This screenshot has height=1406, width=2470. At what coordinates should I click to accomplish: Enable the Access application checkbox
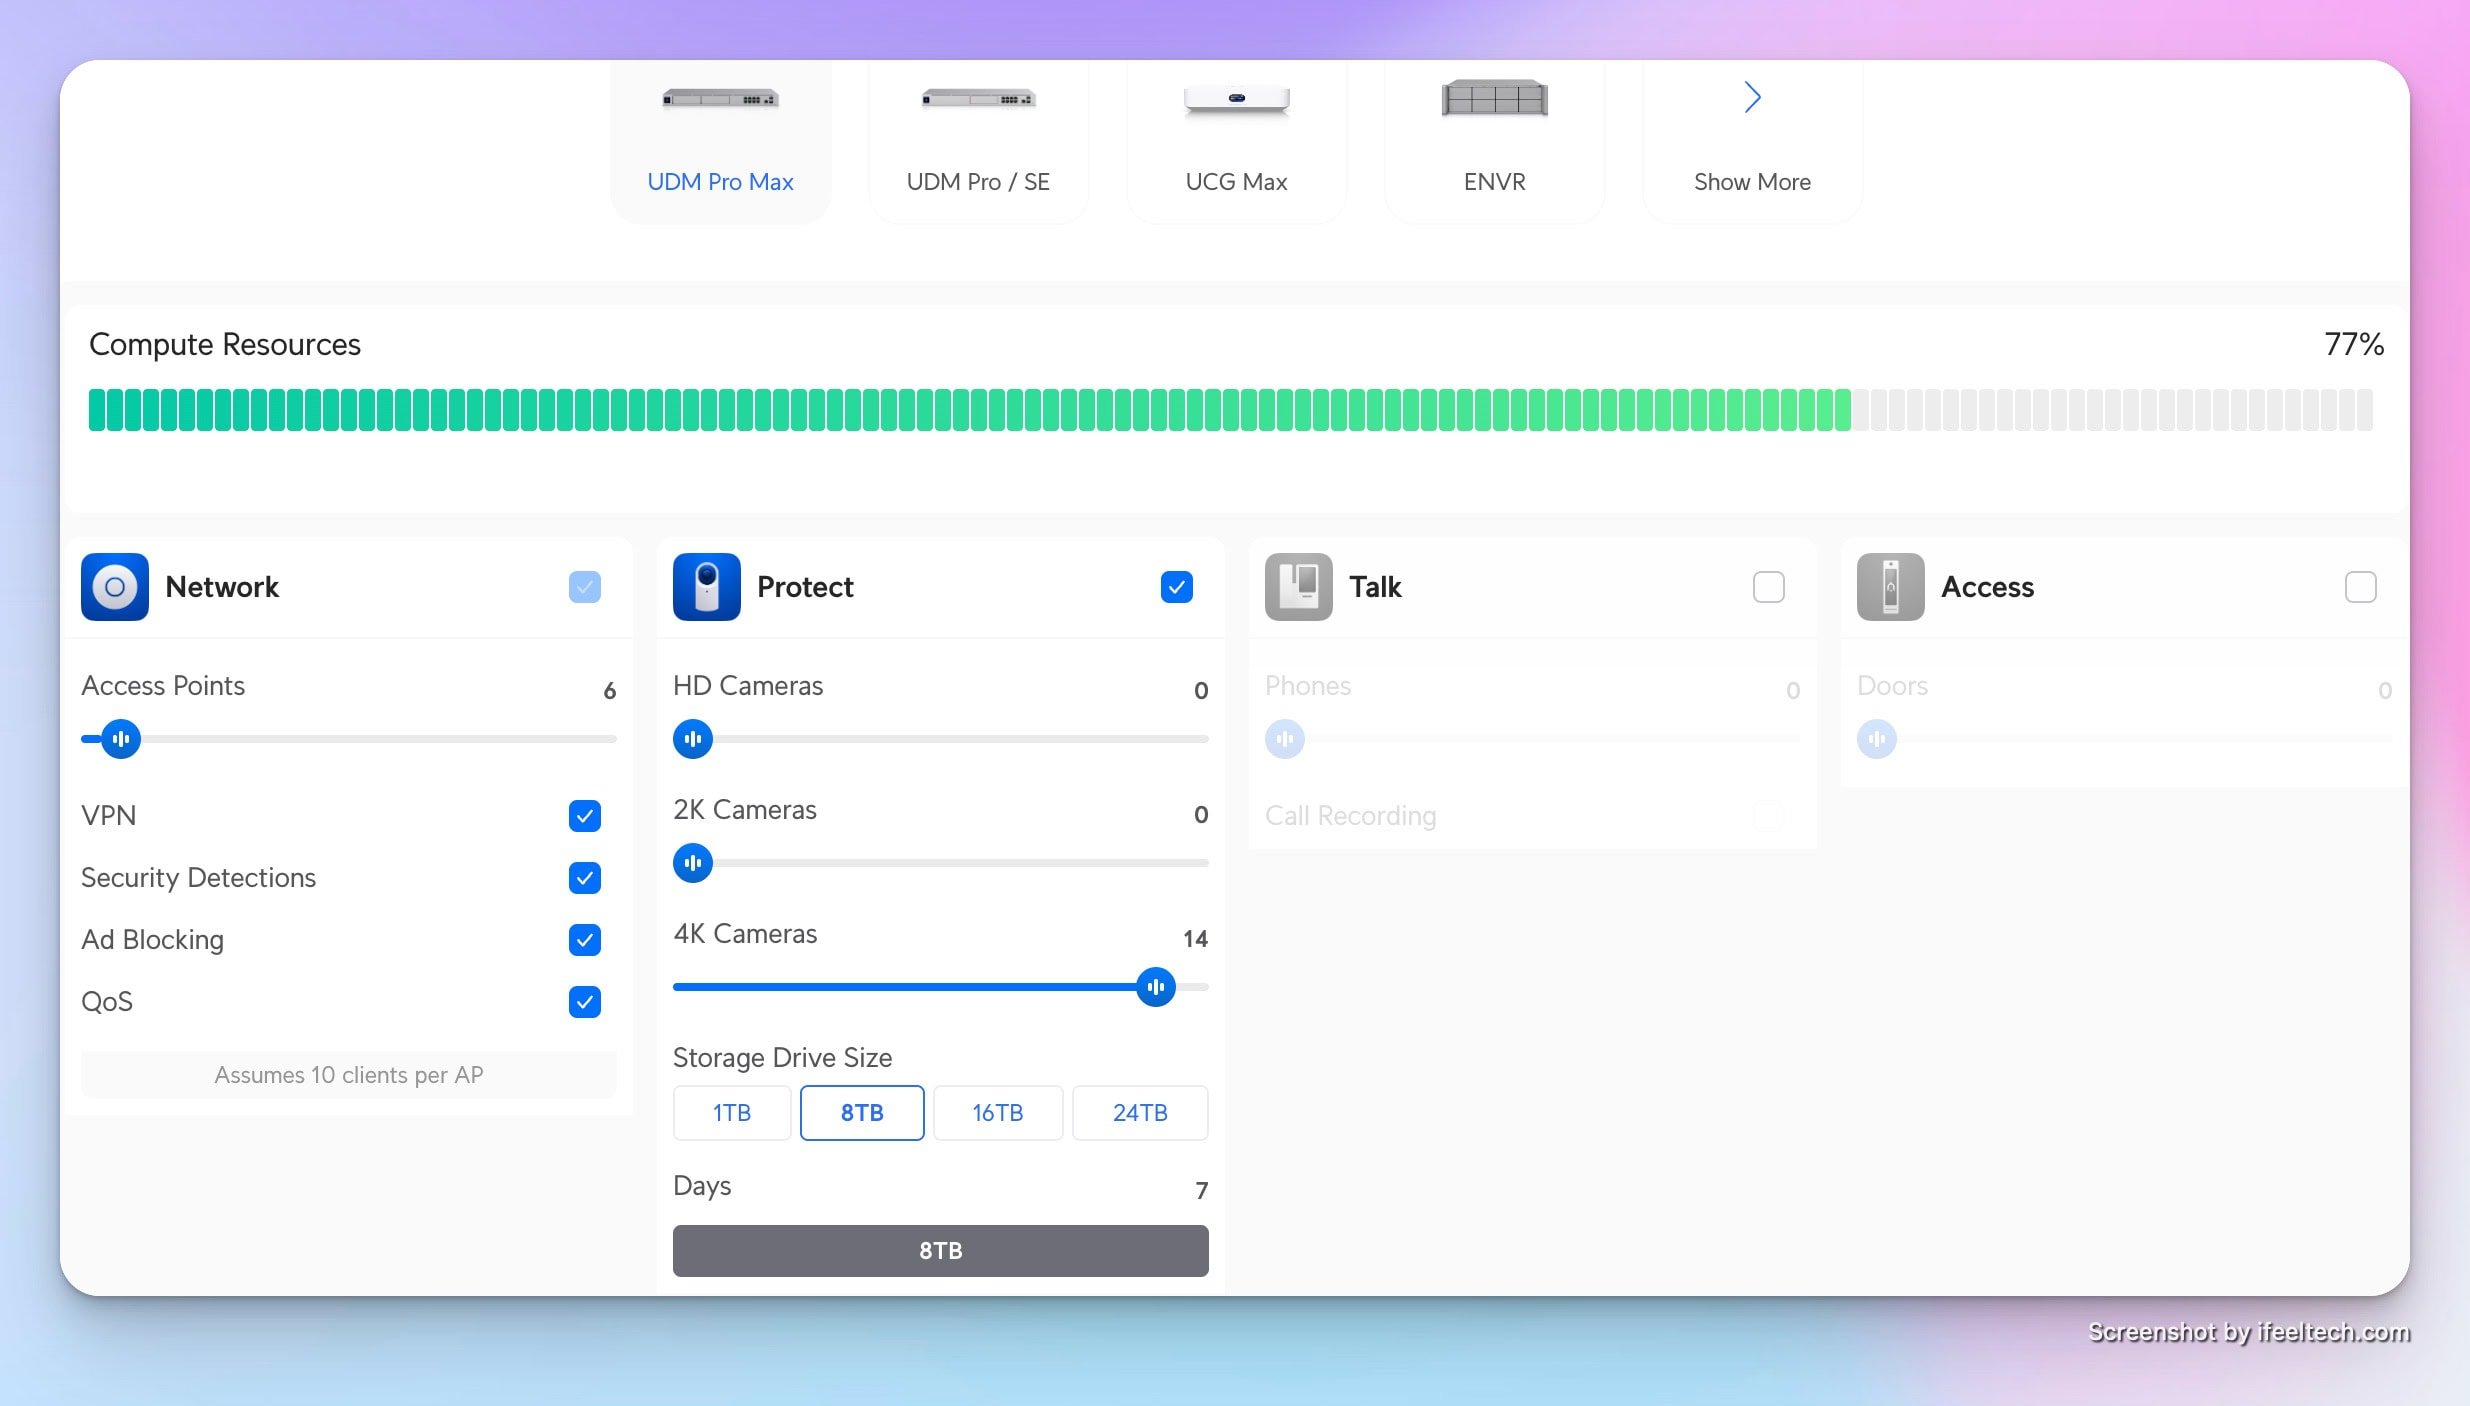coord(2360,587)
